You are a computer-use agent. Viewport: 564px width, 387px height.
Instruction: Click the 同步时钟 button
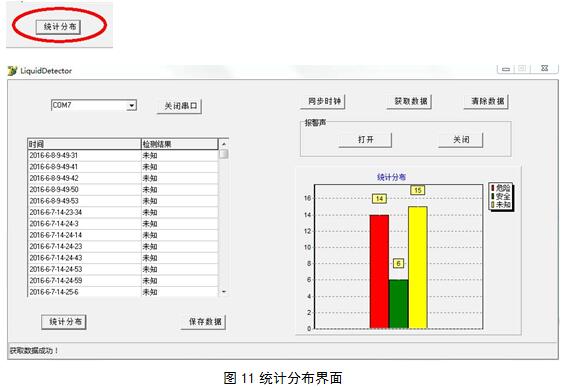323,101
